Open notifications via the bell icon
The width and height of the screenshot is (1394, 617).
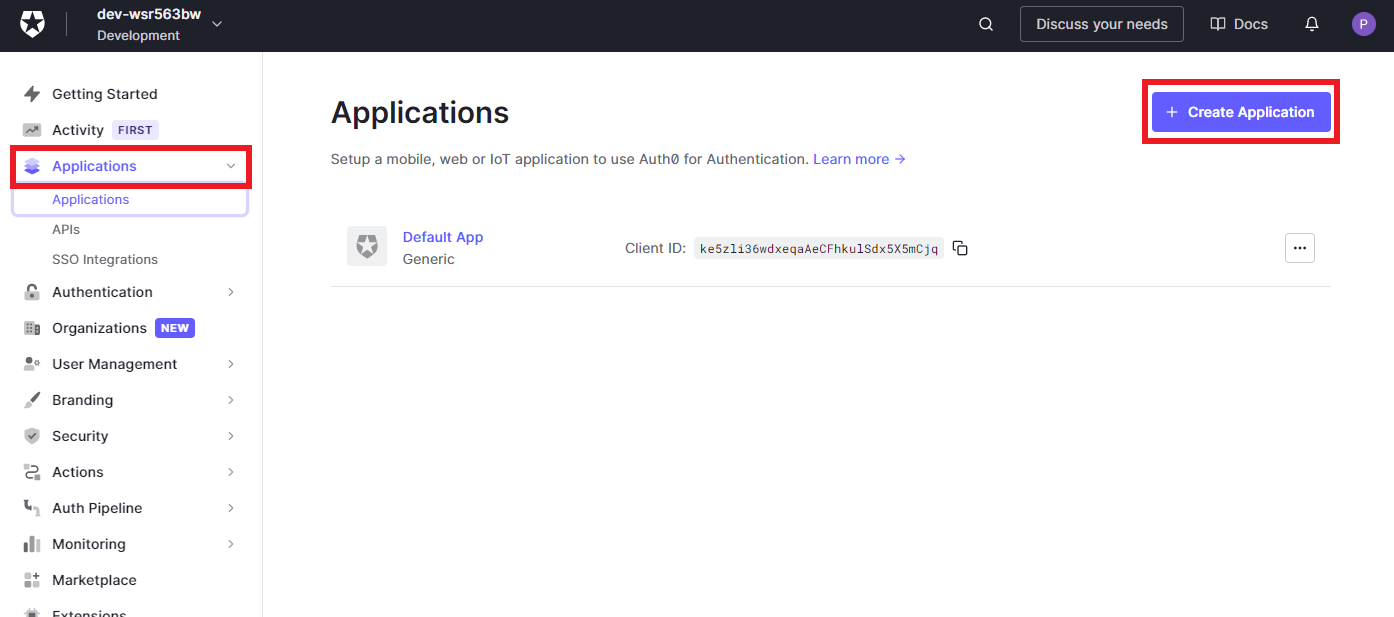1311,23
